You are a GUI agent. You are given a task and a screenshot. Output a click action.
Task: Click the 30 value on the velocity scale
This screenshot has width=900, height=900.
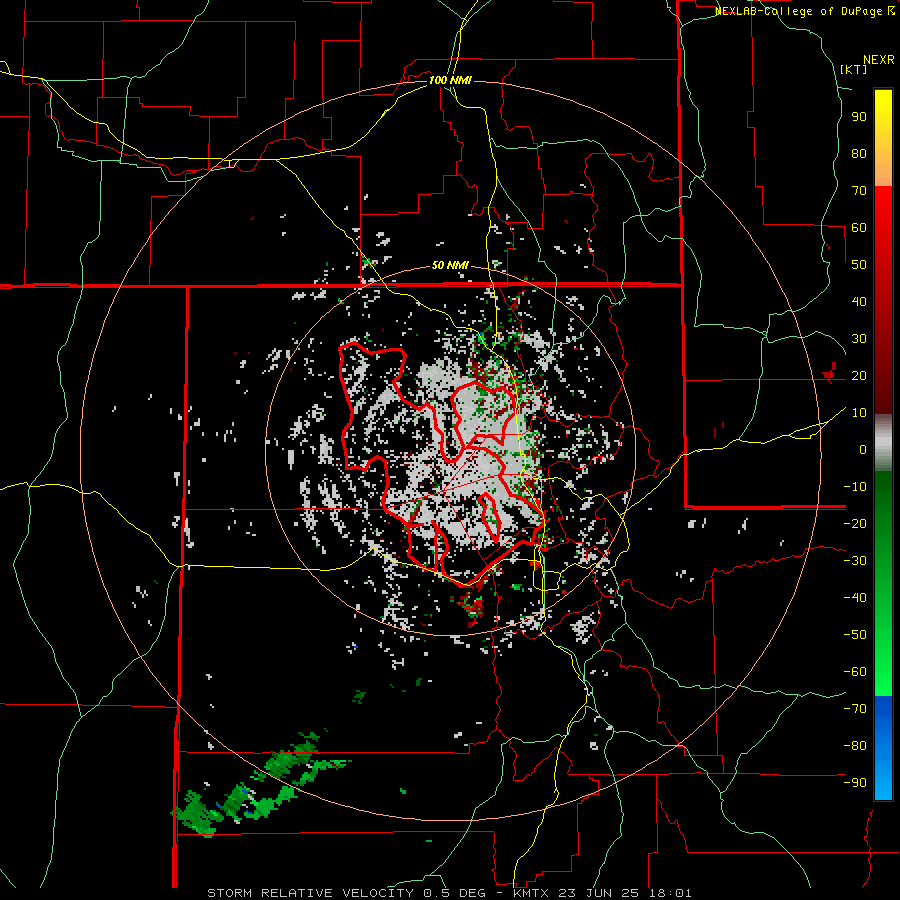[859, 339]
